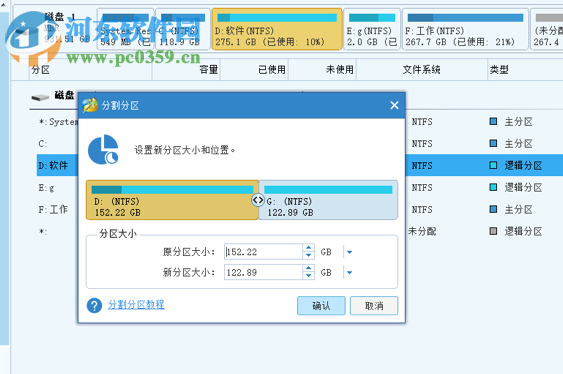The image size is (563, 374).
Task: Click the partition split slider handle
Action: pos(258,200)
